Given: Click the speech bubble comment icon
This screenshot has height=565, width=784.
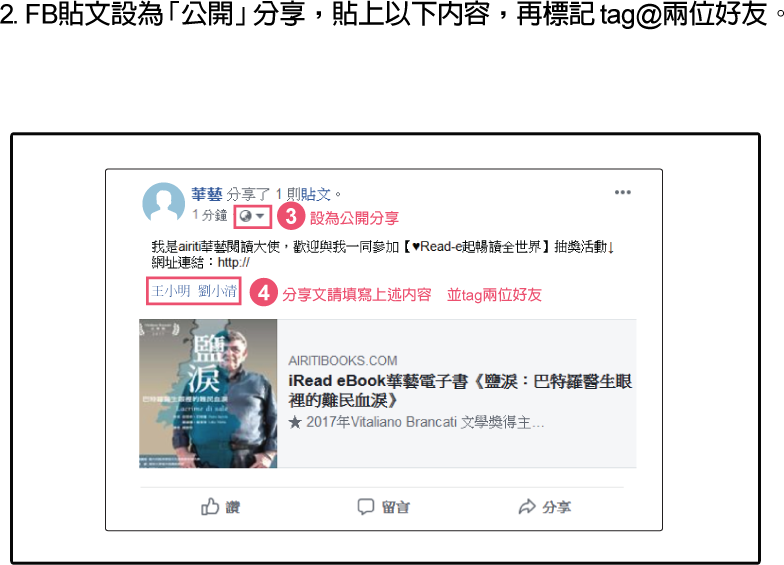Looking at the screenshot, I should [x=366, y=506].
